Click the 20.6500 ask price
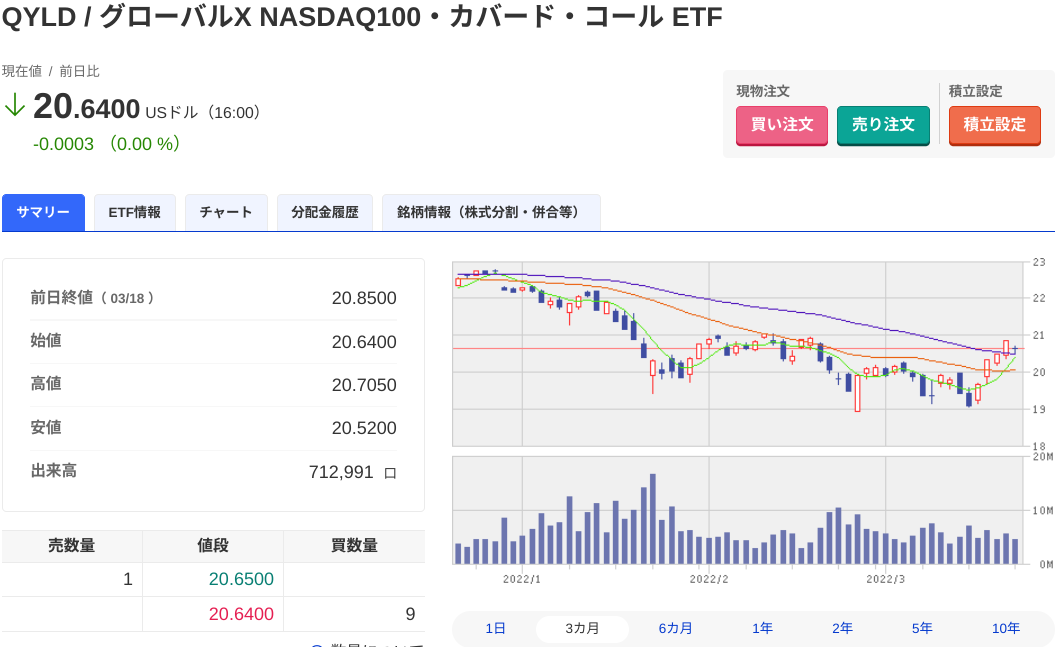Image resolution: width=1062 pixels, height=647 pixels. [241, 579]
